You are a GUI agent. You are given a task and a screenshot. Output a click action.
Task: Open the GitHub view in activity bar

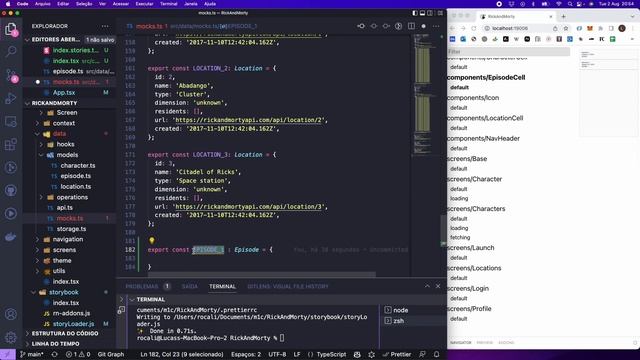tap(11, 191)
